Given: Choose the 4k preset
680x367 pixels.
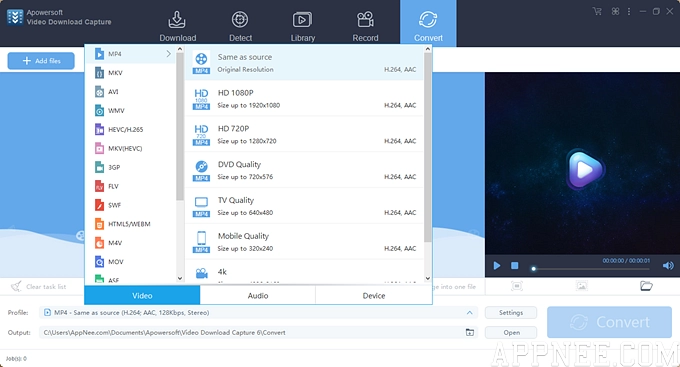Looking at the screenshot, I should coord(304,272).
